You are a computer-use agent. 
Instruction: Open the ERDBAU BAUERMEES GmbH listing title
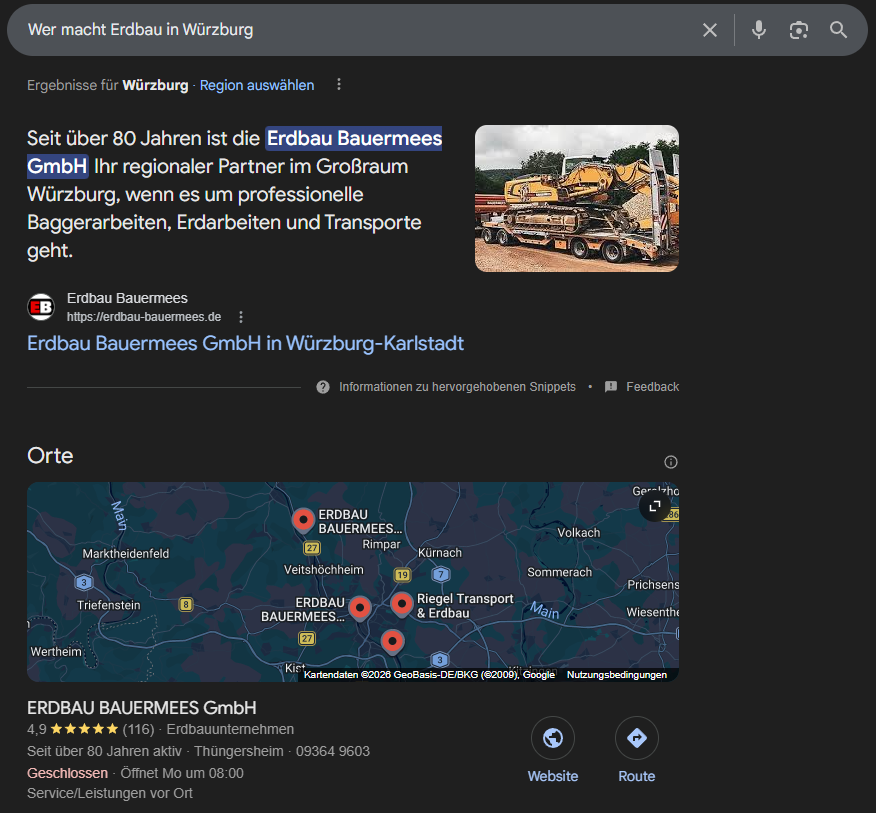(x=142, y=707)
